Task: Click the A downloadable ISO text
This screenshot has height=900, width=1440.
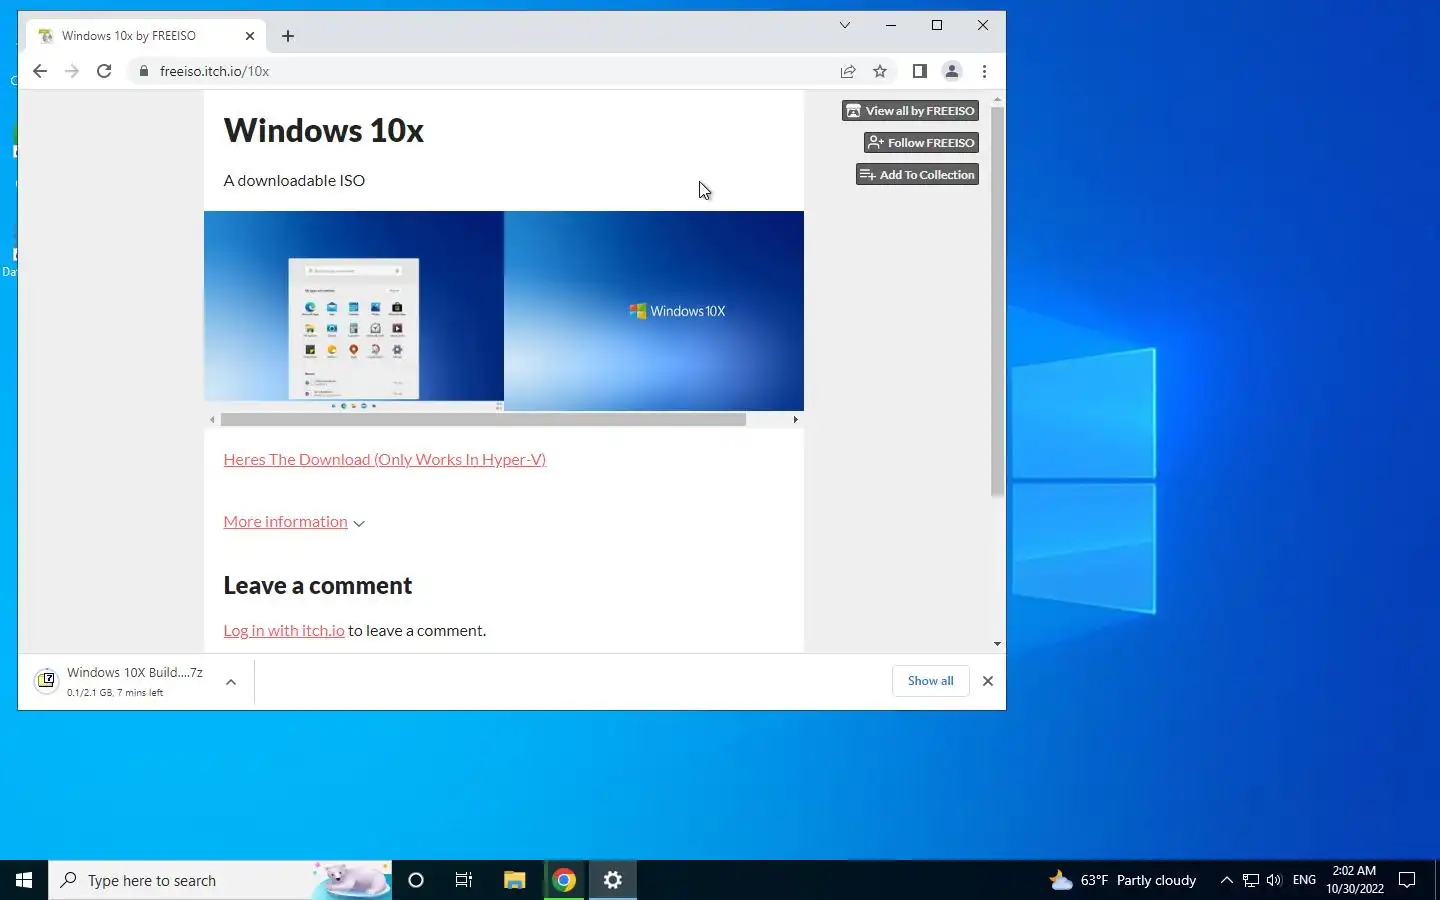Action: click(x=294, y=181)
